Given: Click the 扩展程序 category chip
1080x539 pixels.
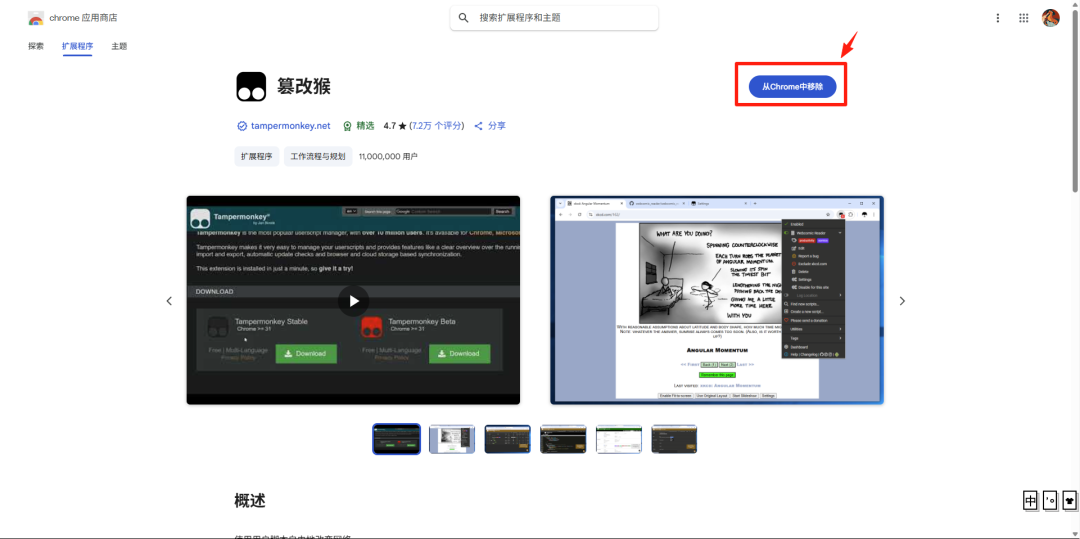Looking at the screenshot, I should point(257,156).
